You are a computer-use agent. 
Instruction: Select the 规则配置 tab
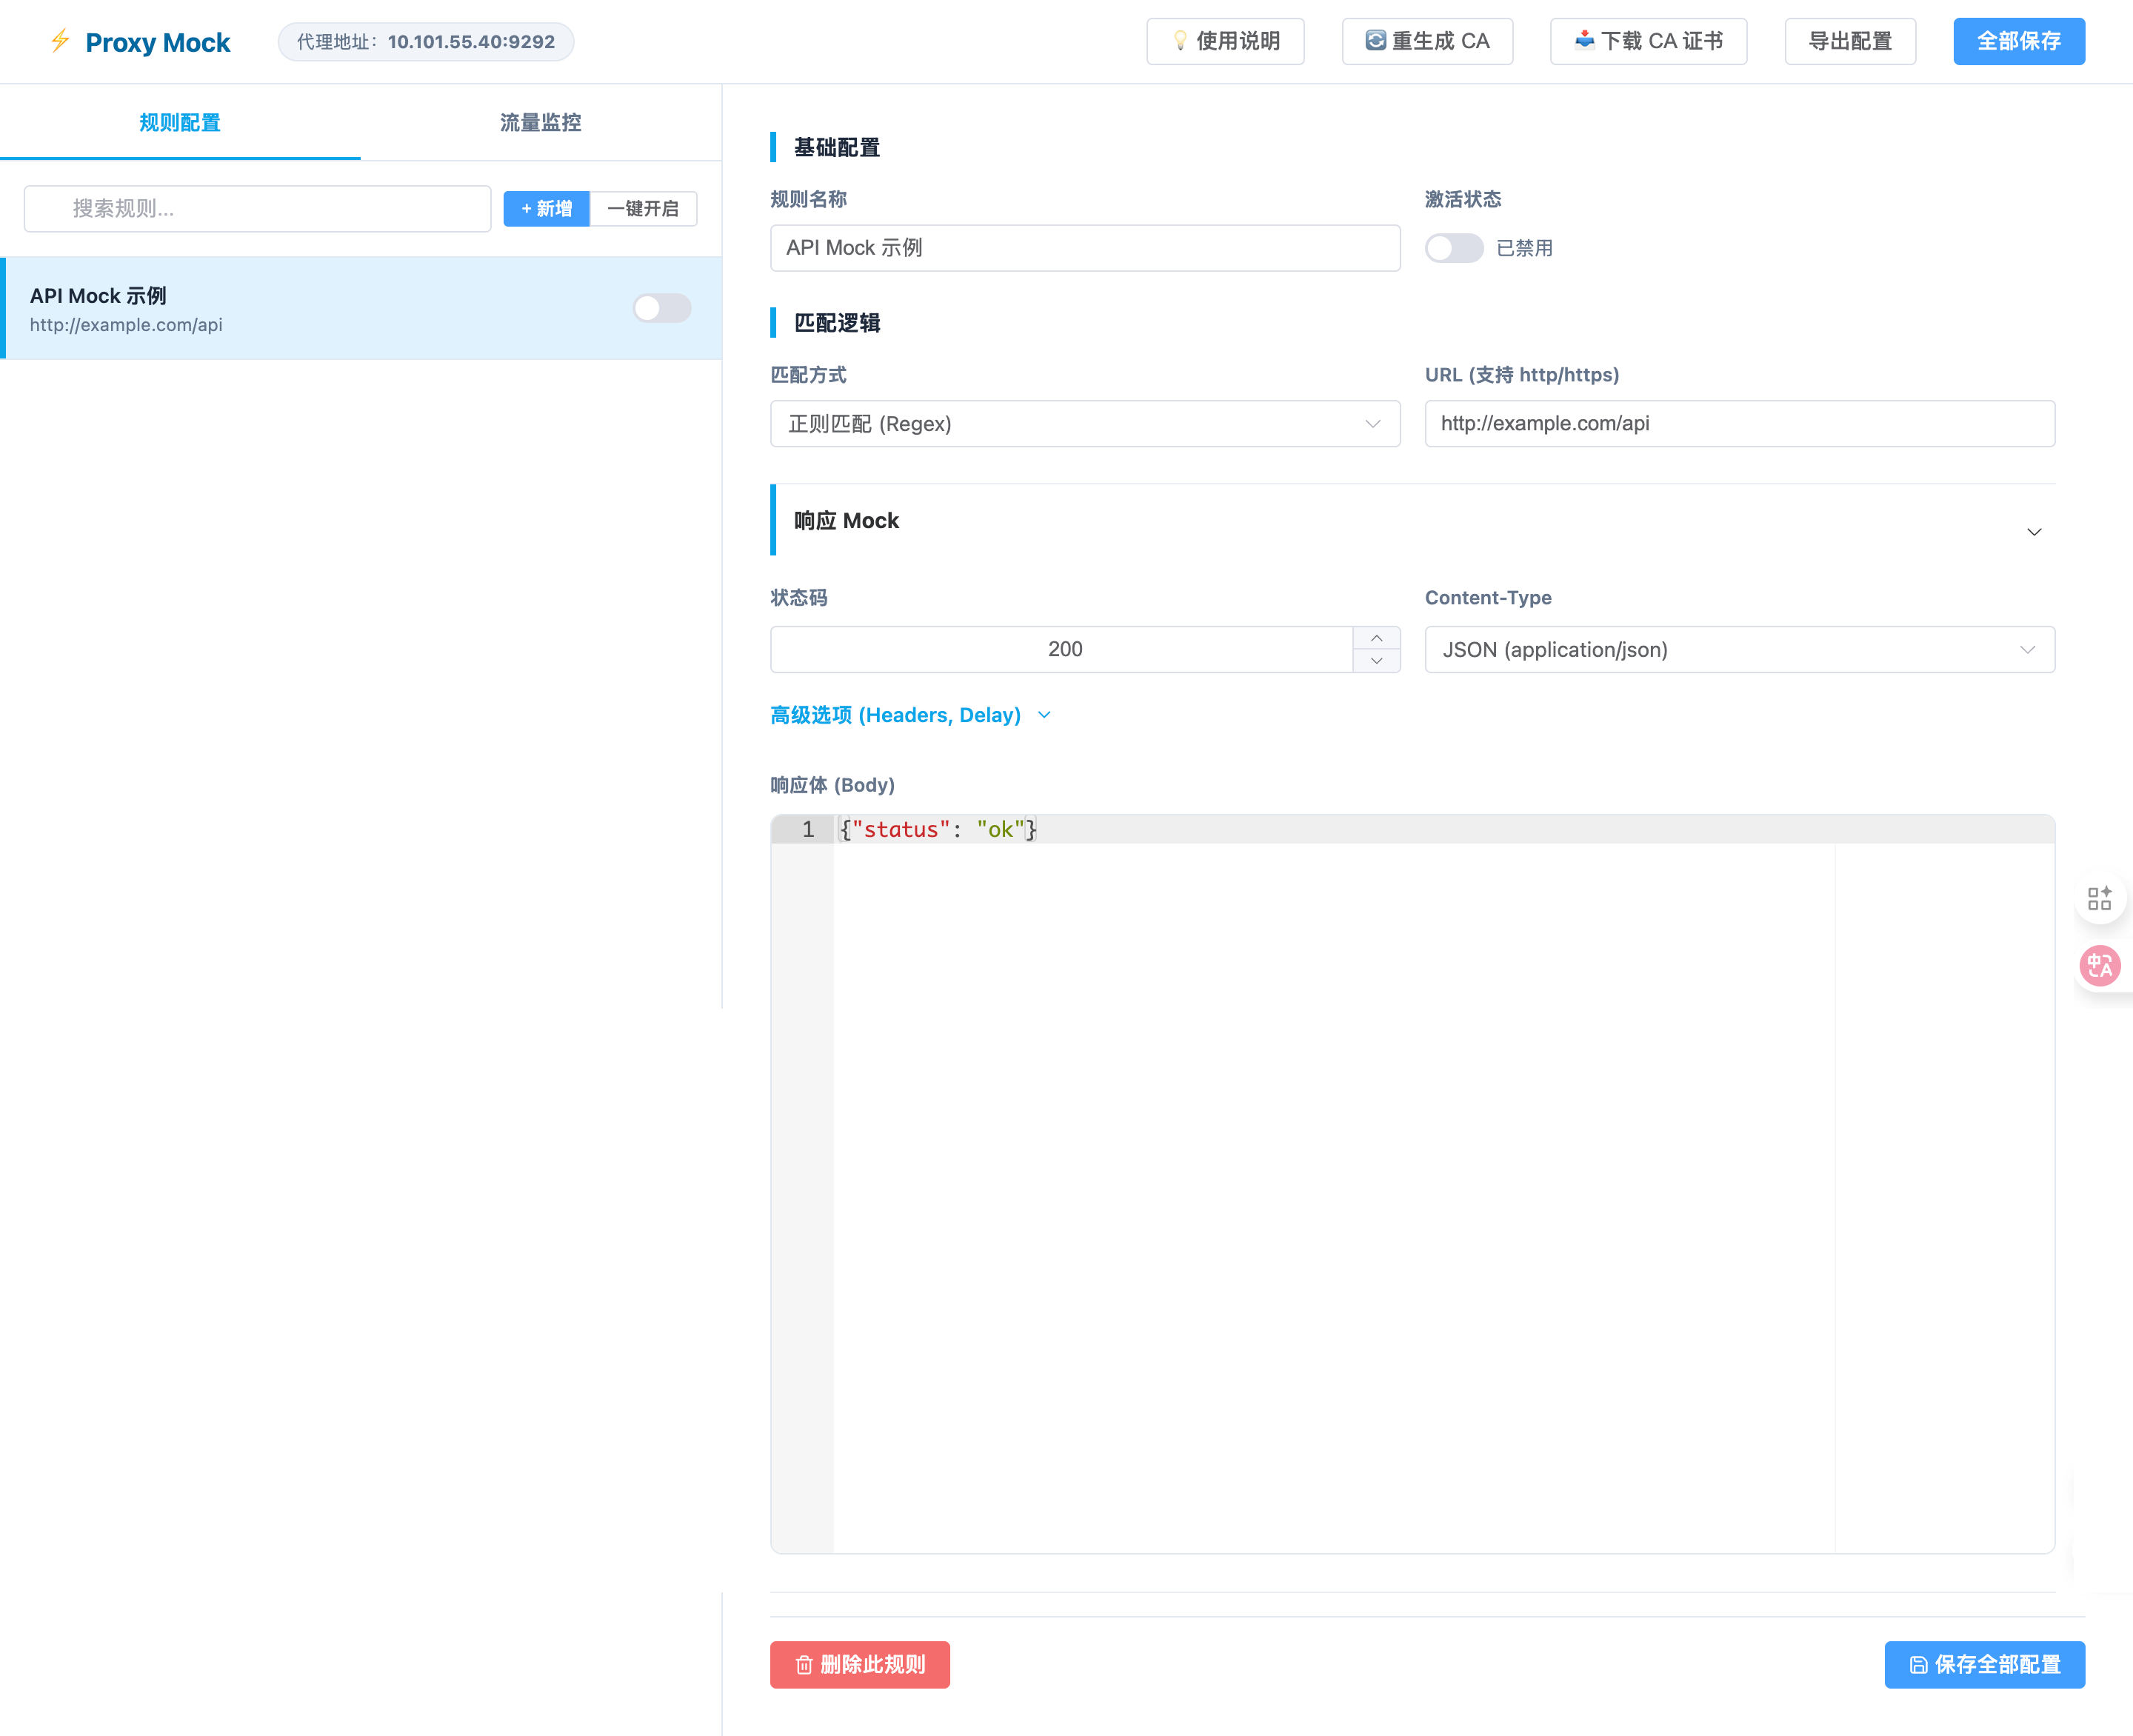coord(180,122)
